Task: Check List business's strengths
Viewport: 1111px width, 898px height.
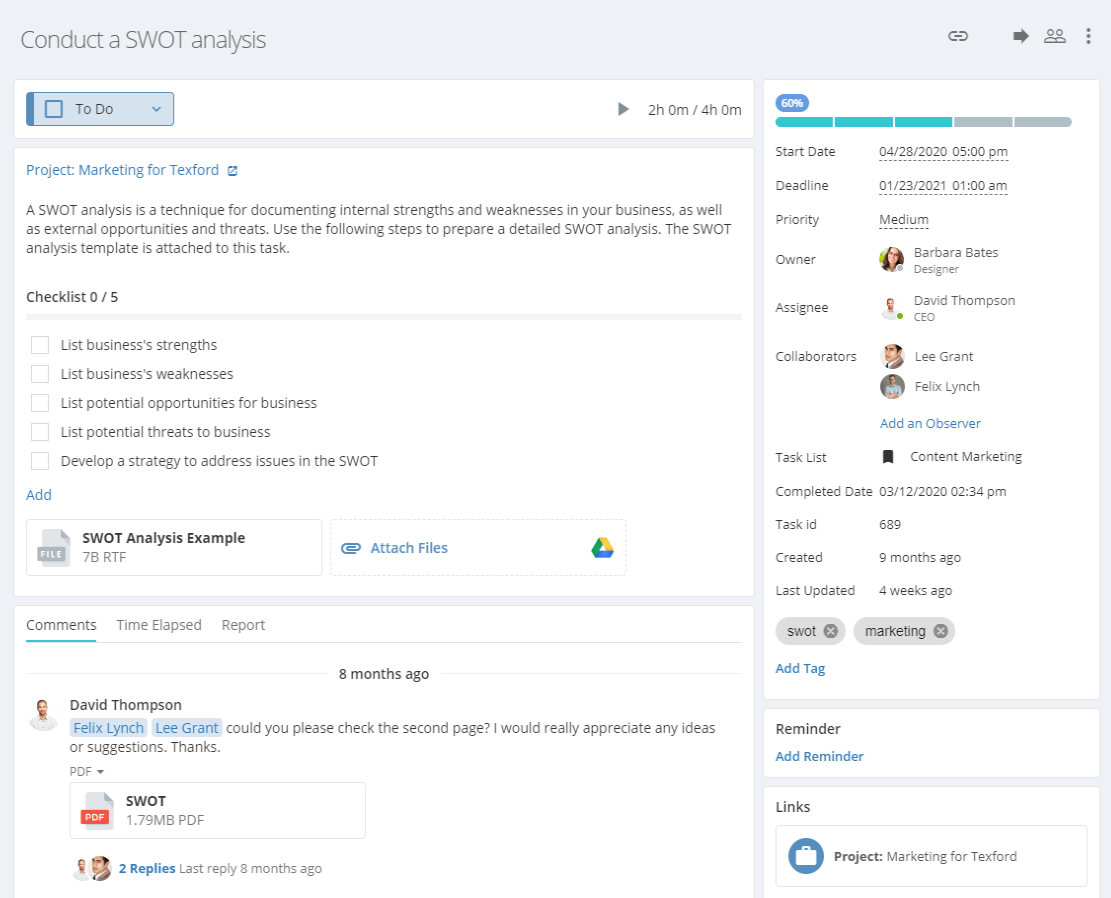Action: [40, 345]
